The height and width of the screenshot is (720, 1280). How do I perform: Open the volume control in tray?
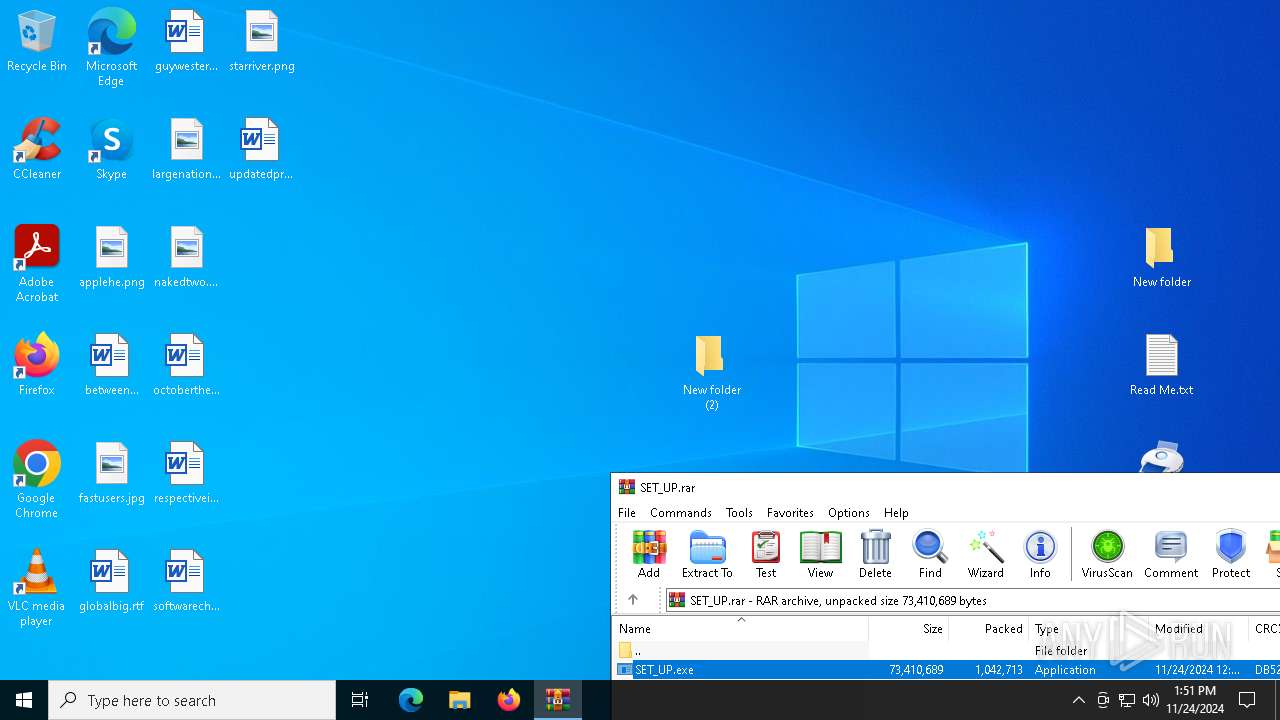(1151, 700)
